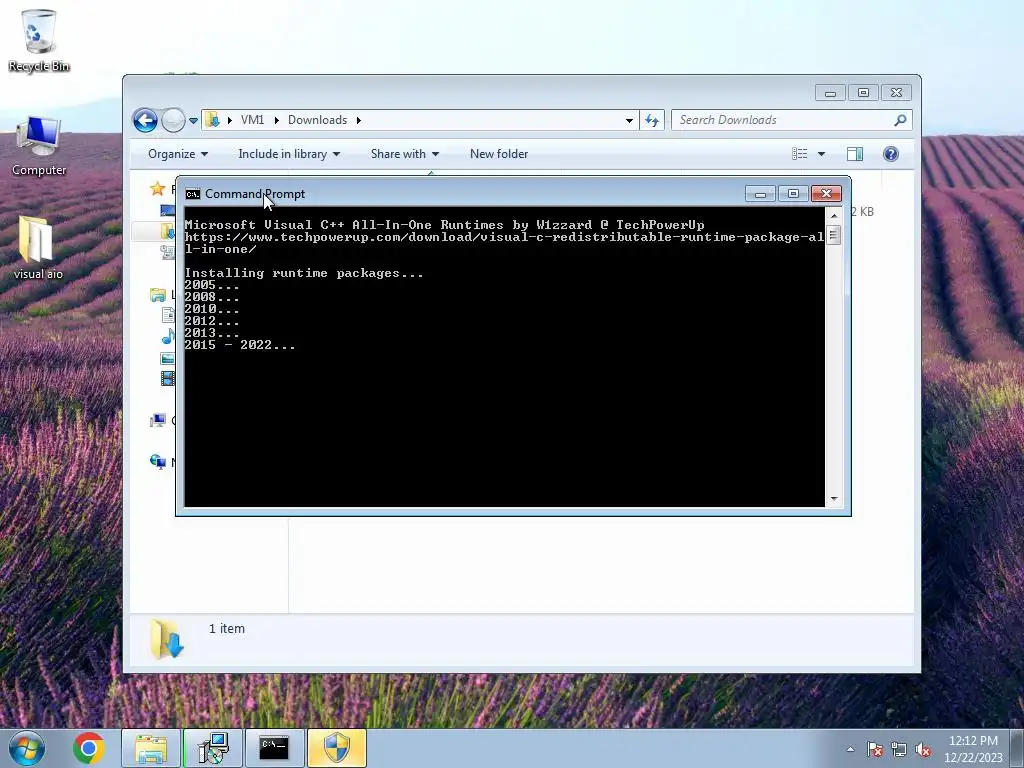This screenshot has height=768, width=1024.
Task: Click the '2 KB' size value in file list
Action: [x=862, y=212]
